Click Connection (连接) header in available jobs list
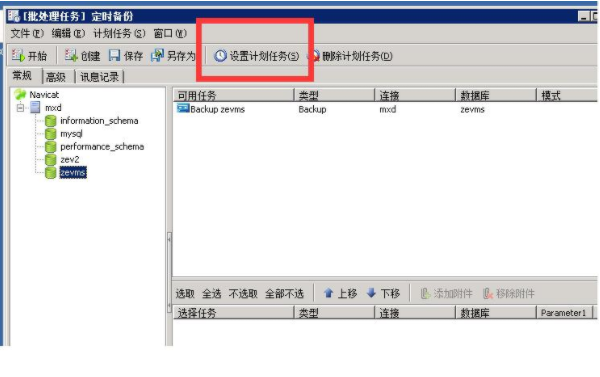The height and width of the screenshot is (377, 600). coord(415,95)
